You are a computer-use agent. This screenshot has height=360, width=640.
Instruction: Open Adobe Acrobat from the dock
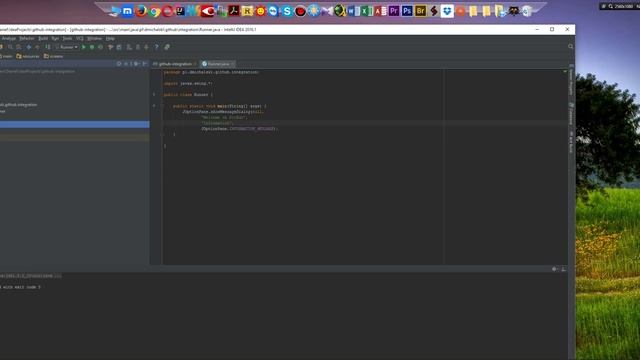(x=234, y=11)
